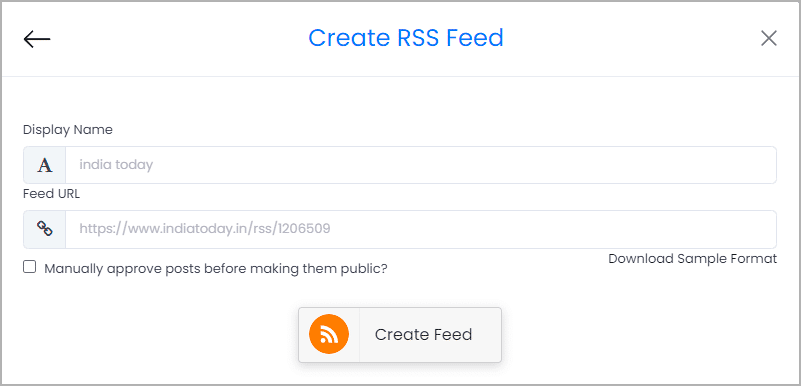Viewport: 801px width, 386px height.
Task: Click the orange RSS icon
Action: point(329,335)
